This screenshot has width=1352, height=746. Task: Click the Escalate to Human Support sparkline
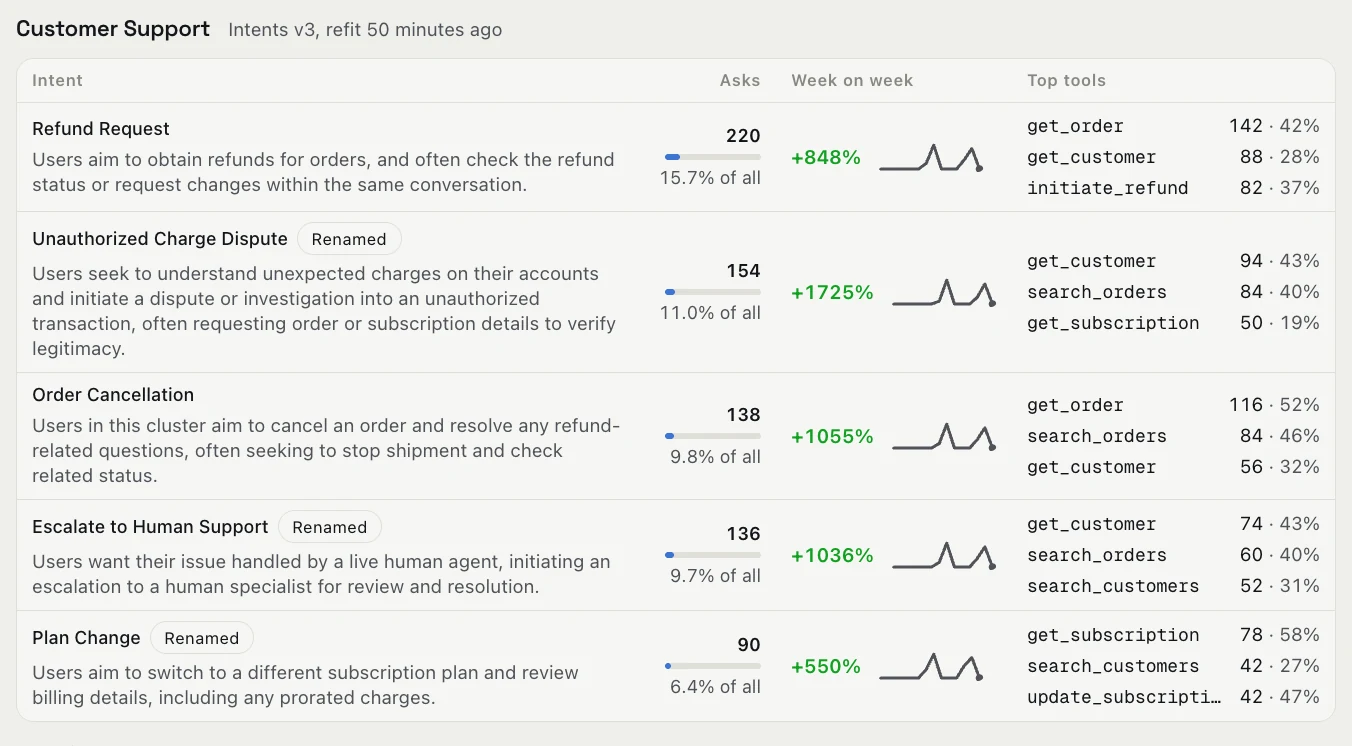pyautogui.click(x=944, y=555)
